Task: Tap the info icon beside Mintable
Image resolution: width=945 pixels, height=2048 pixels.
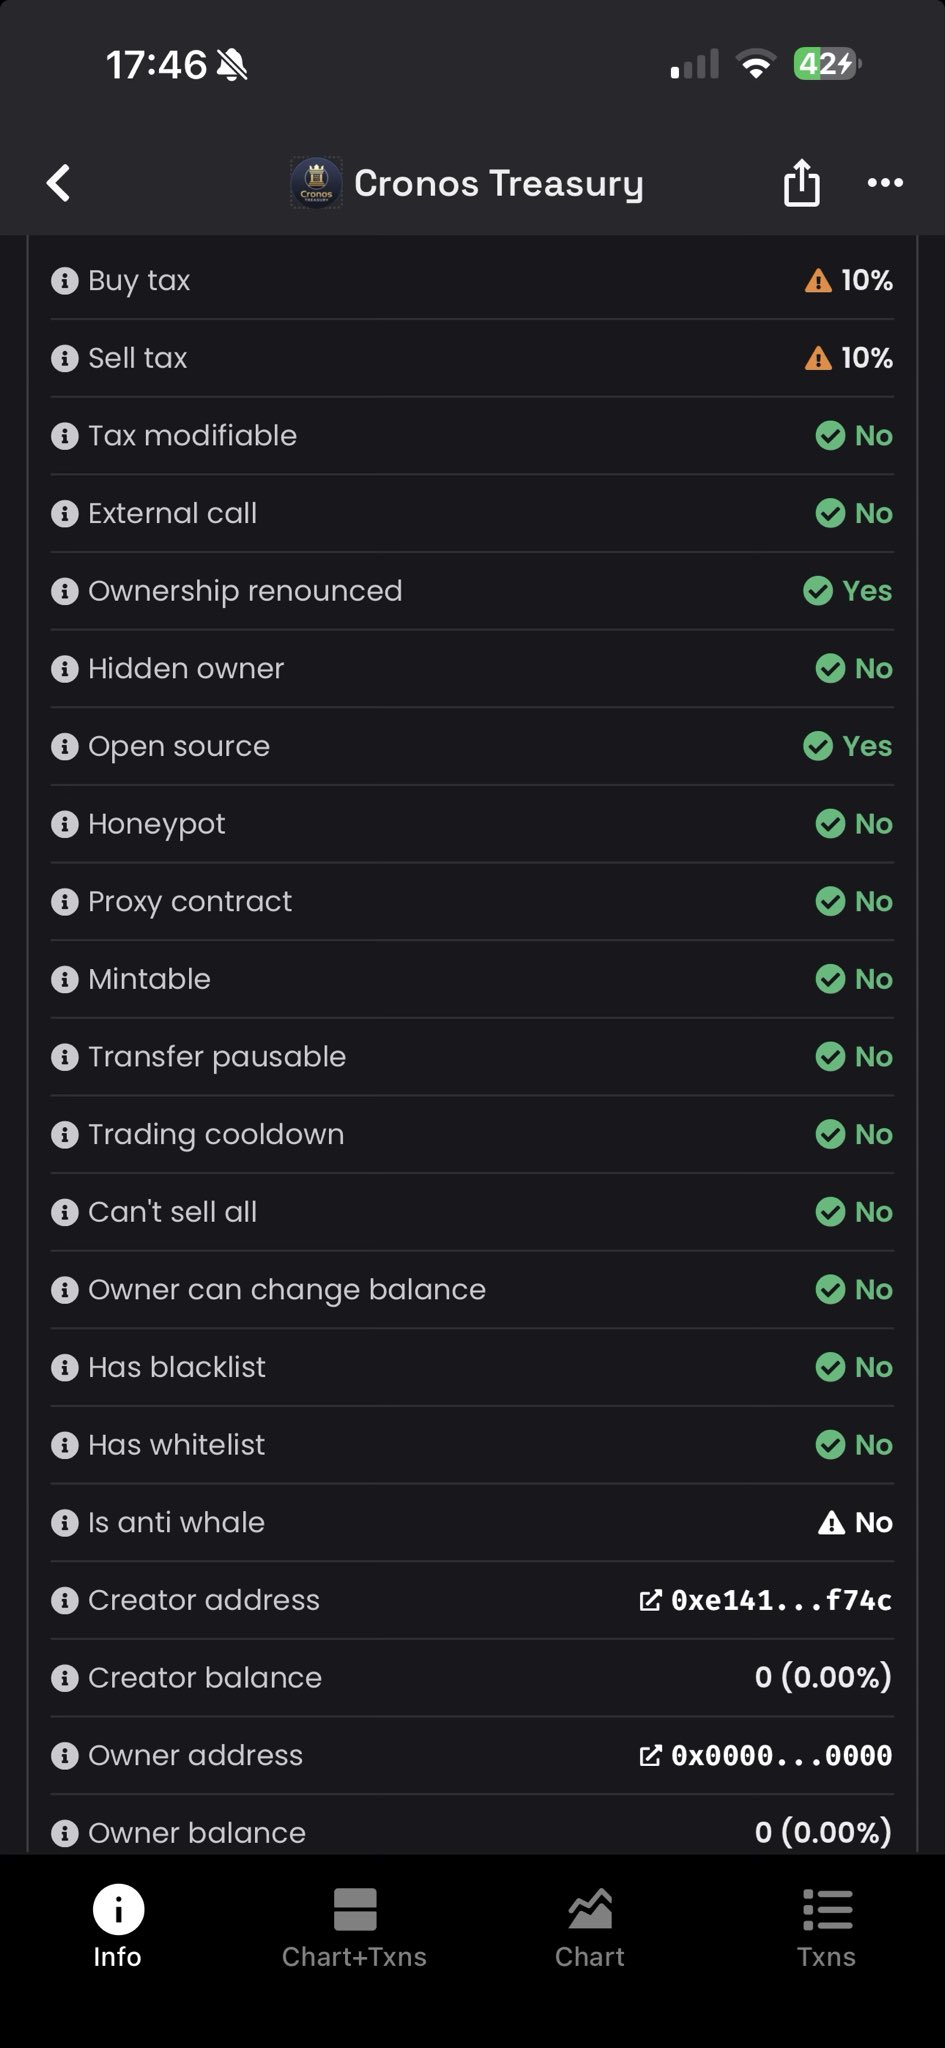Action: [x=64, y=979]
